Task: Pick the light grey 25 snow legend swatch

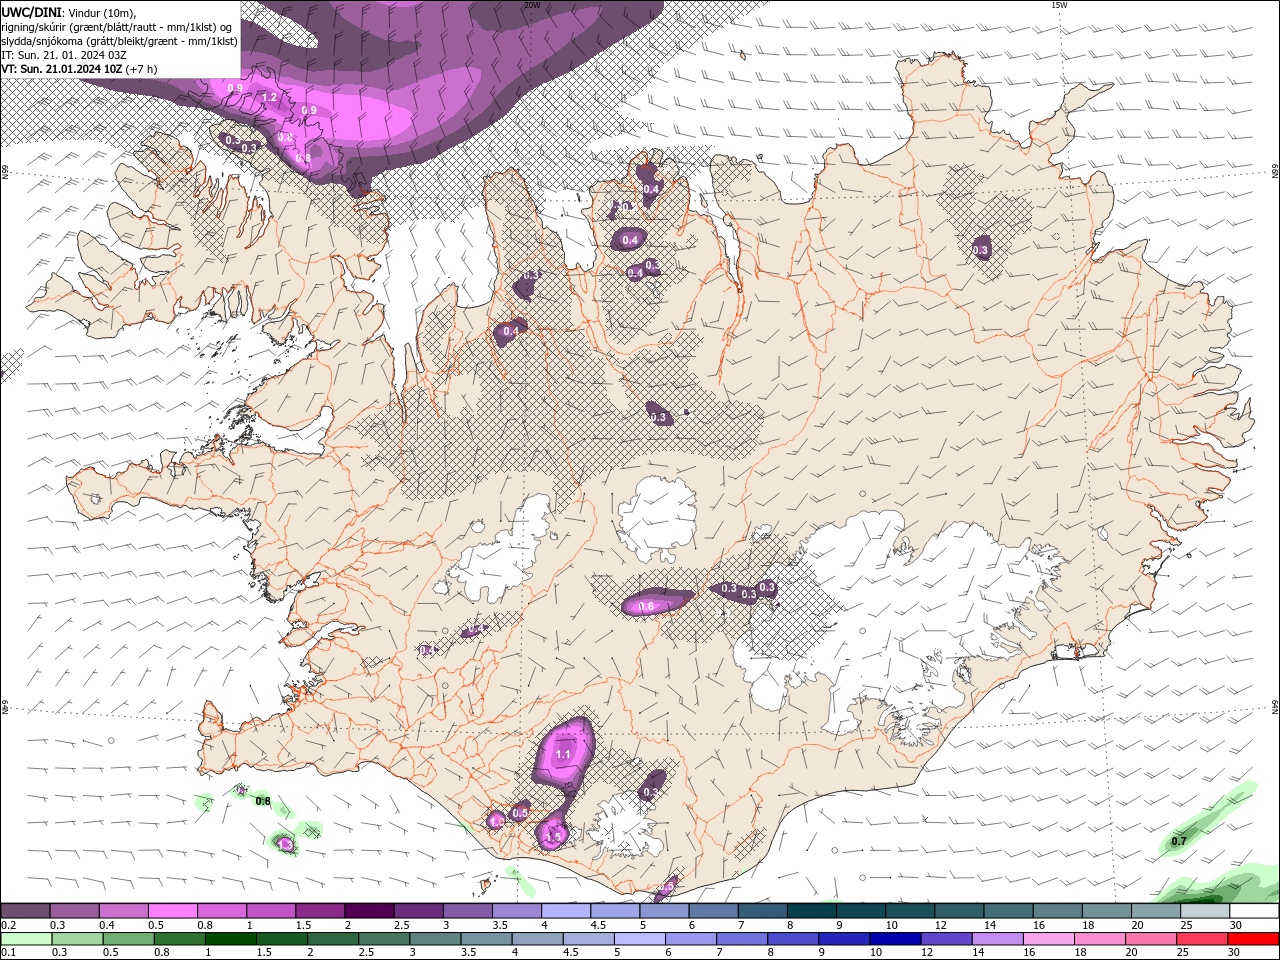Action: (1206, 910)
